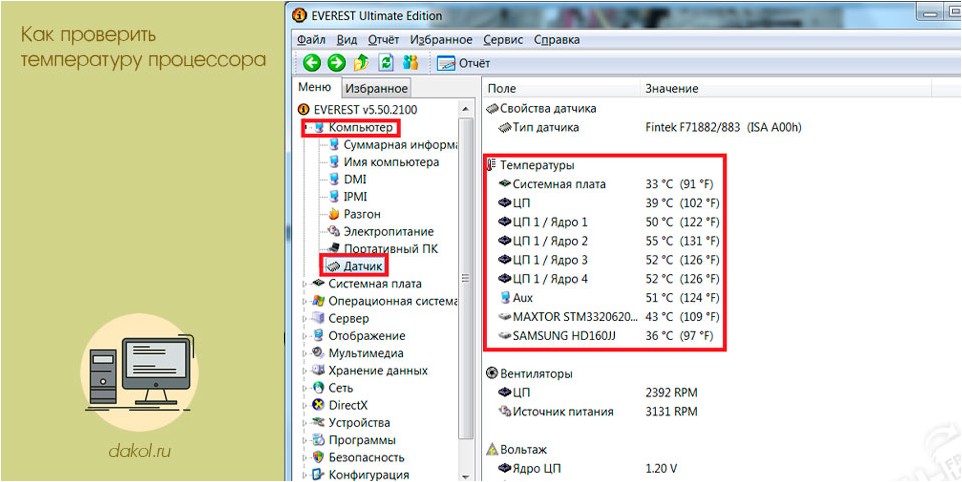
Task: Select the MAXTOR STM3320620 drive row
Action: (x=609, y=317)
